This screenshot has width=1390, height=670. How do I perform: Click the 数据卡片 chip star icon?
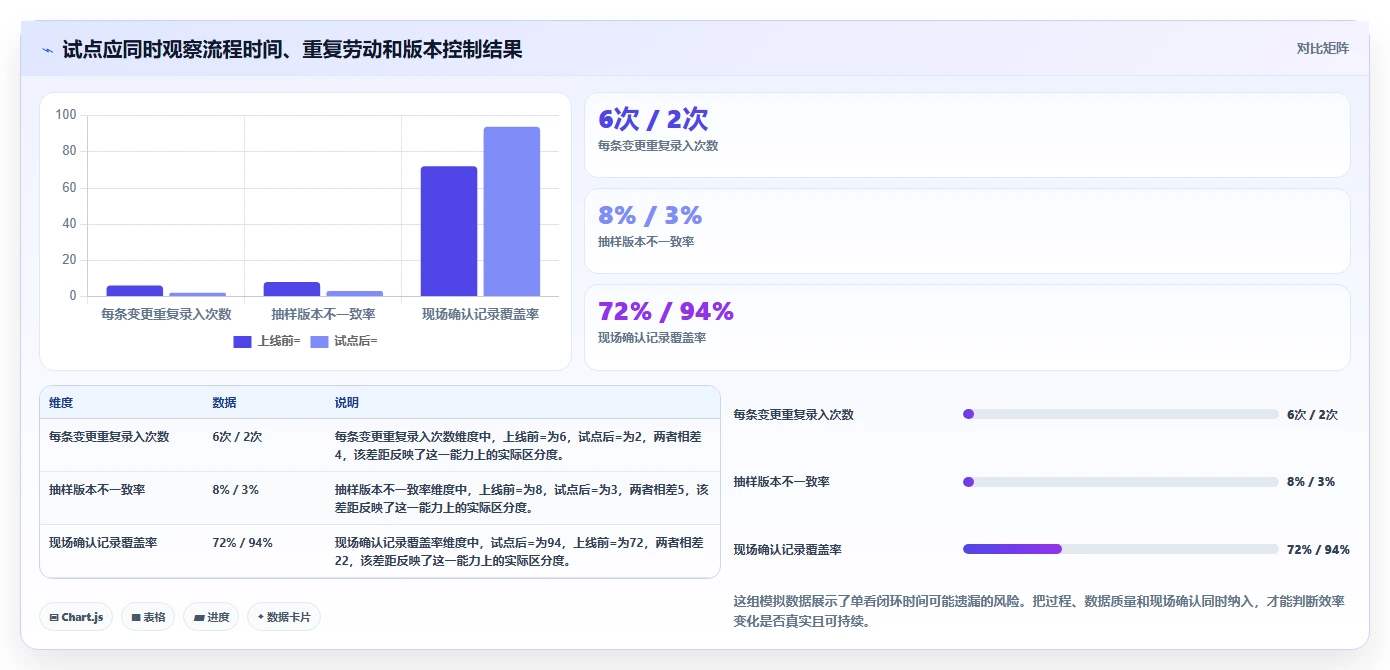(261, 617)
